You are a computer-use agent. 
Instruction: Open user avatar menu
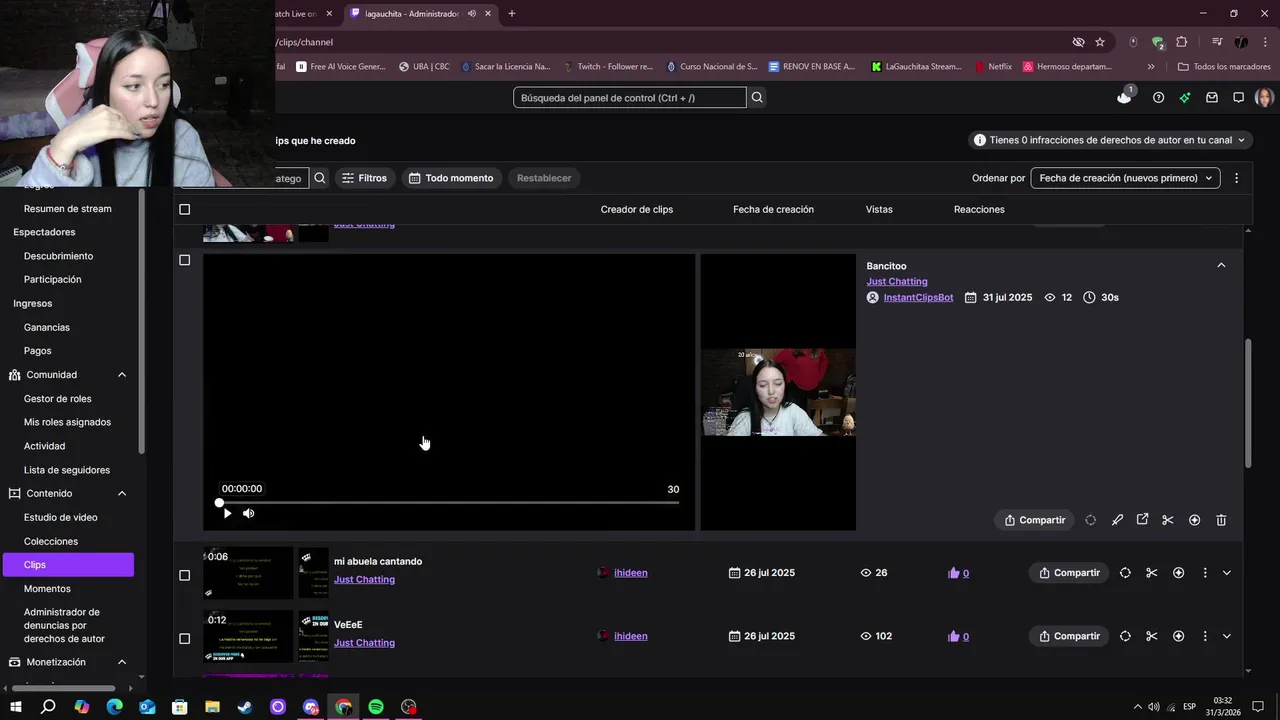[x=1264, y=97]
